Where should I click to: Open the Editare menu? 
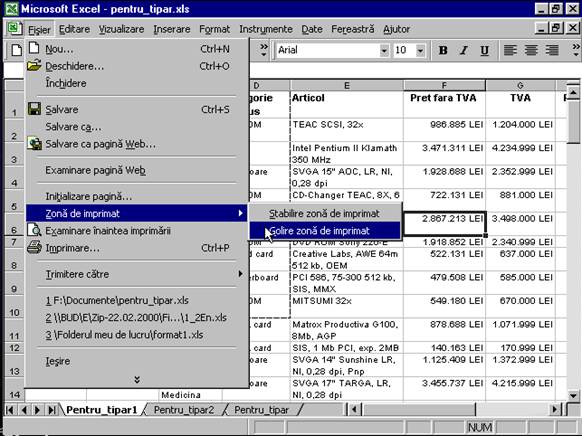(x=74, y=29)
